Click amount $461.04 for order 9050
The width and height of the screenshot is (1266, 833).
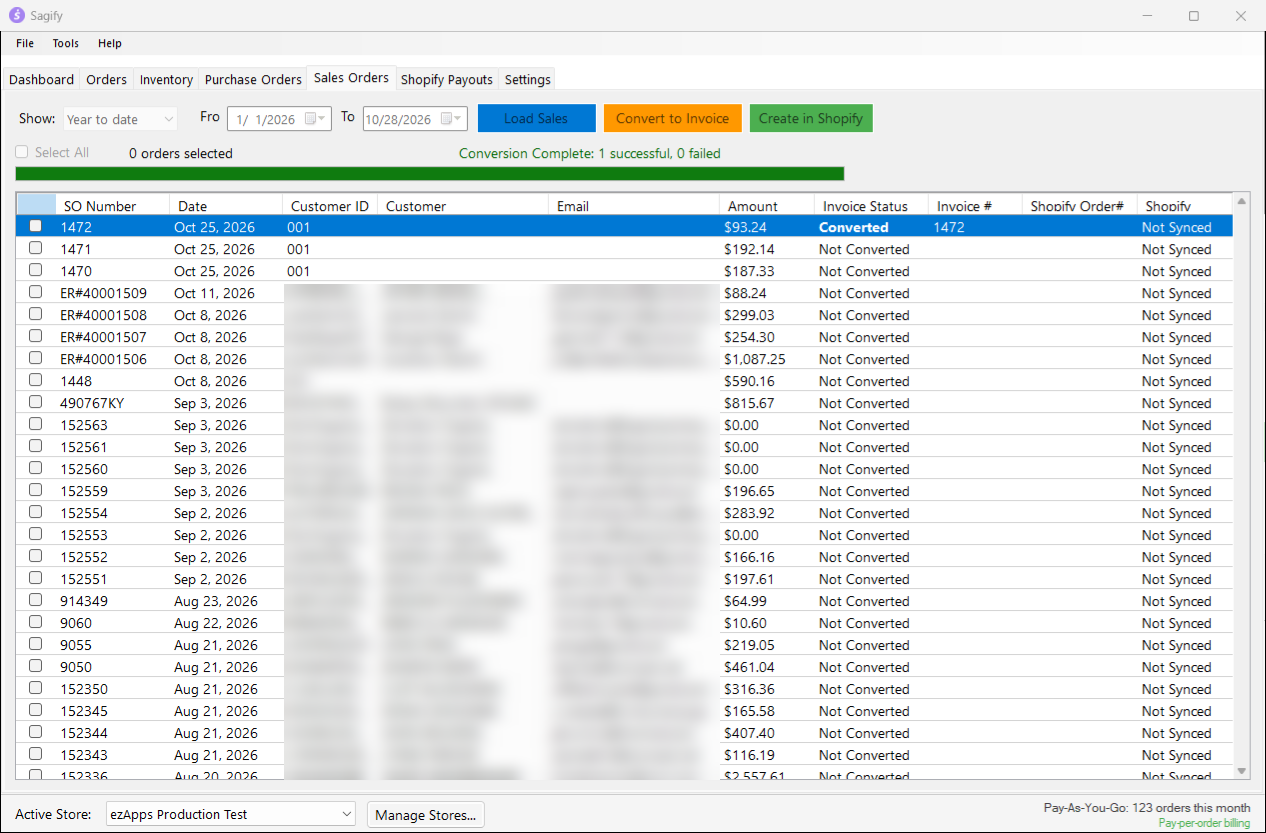[x=749, y=667]
